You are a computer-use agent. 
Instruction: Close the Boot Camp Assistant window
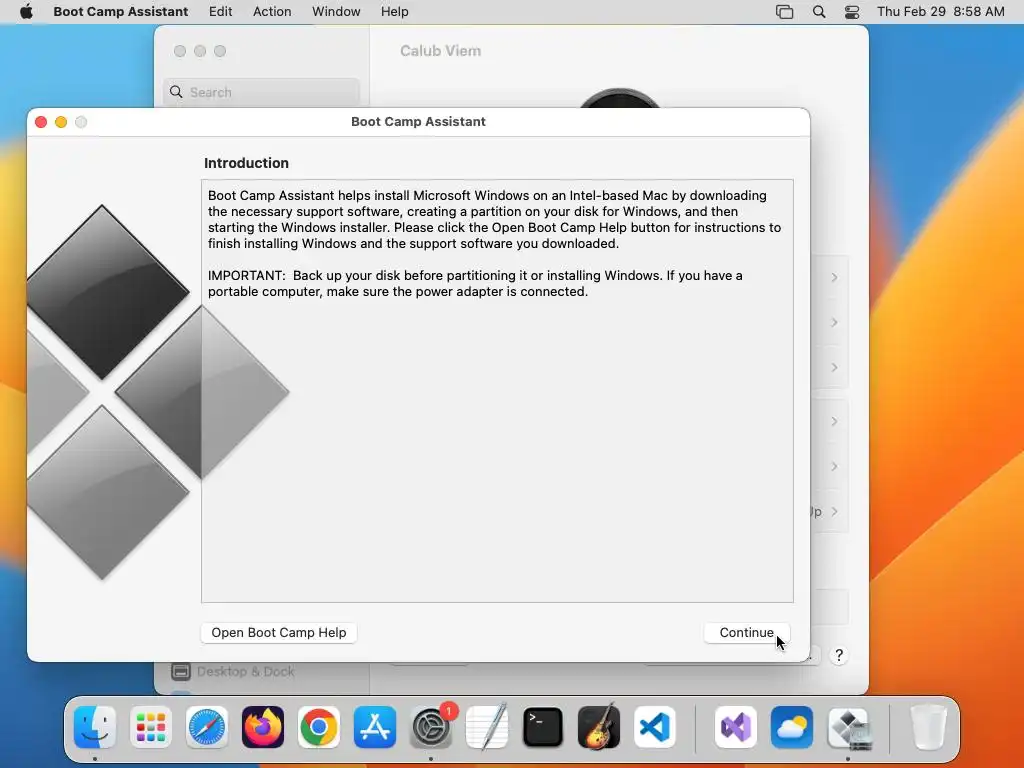(41, 122)
